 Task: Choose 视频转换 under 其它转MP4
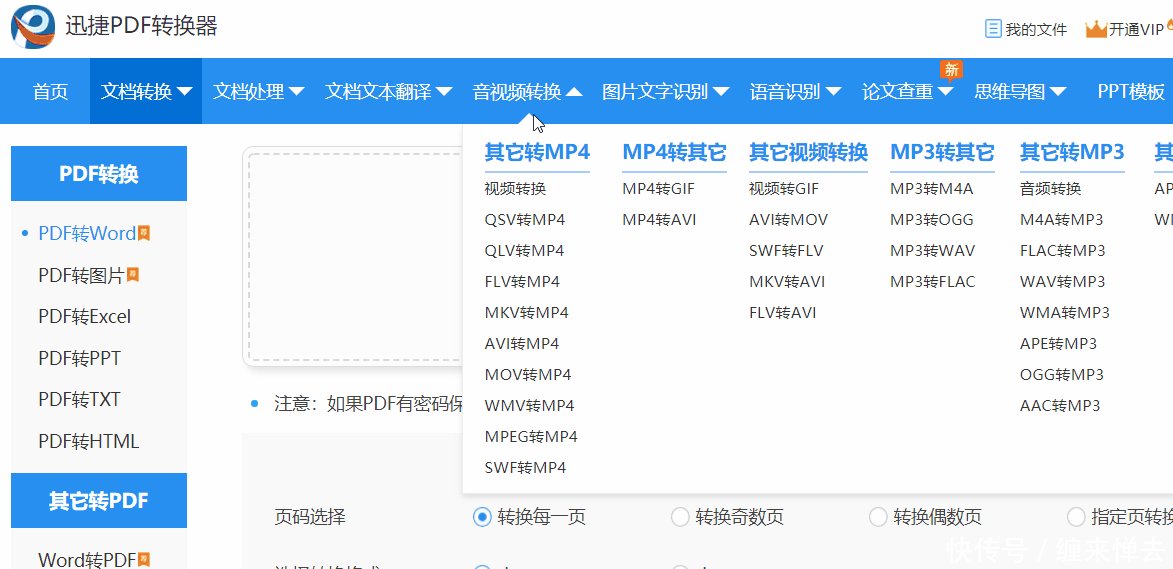tap(515, 188)
